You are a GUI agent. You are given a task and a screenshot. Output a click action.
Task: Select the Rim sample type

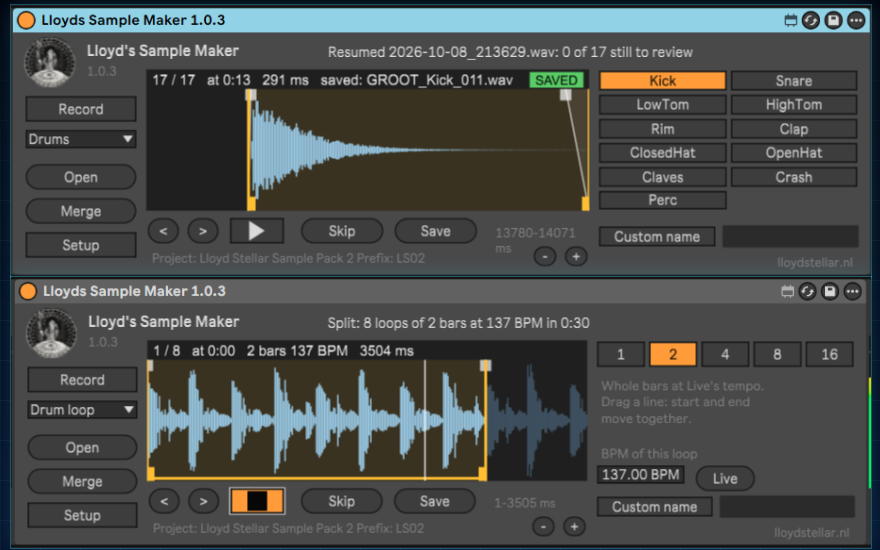(x=662, y=129)
